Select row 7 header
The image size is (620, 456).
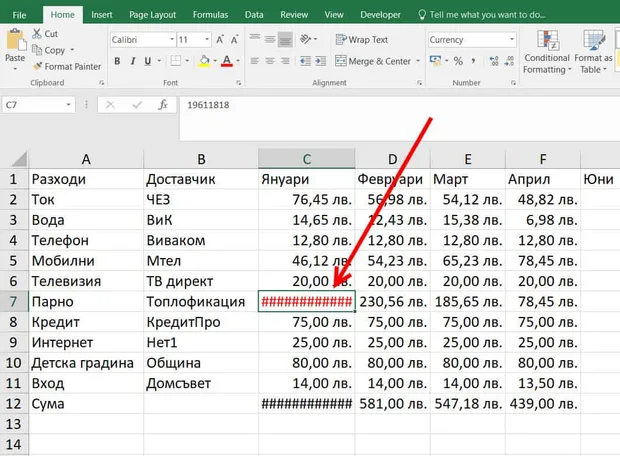[14, 301]
